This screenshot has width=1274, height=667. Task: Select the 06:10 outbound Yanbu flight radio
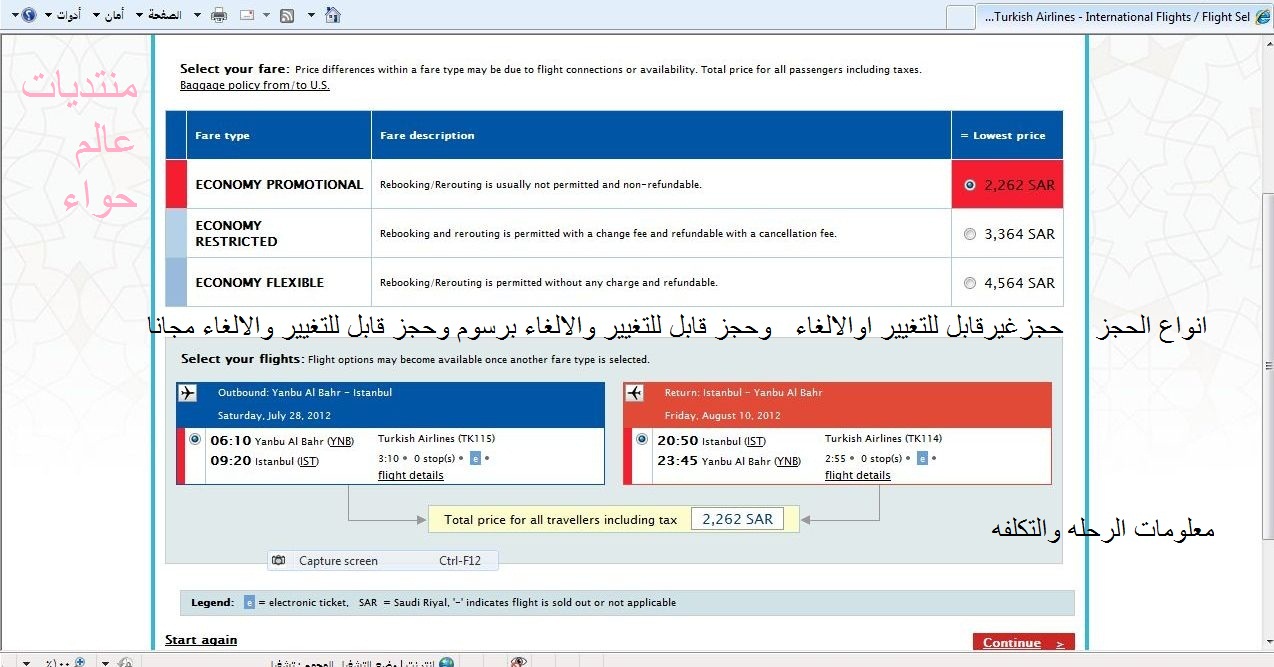click(194, 439)
